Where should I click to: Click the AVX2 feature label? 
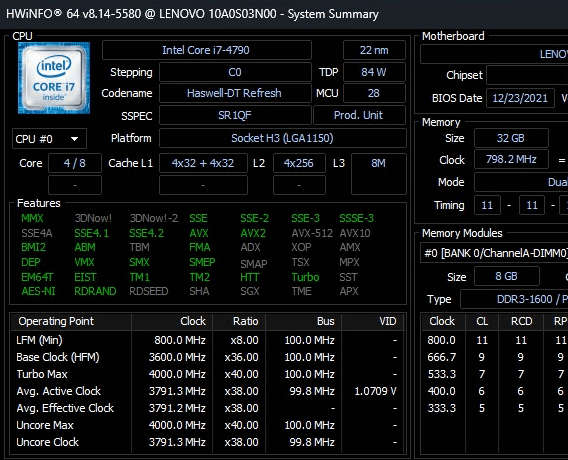253,233
